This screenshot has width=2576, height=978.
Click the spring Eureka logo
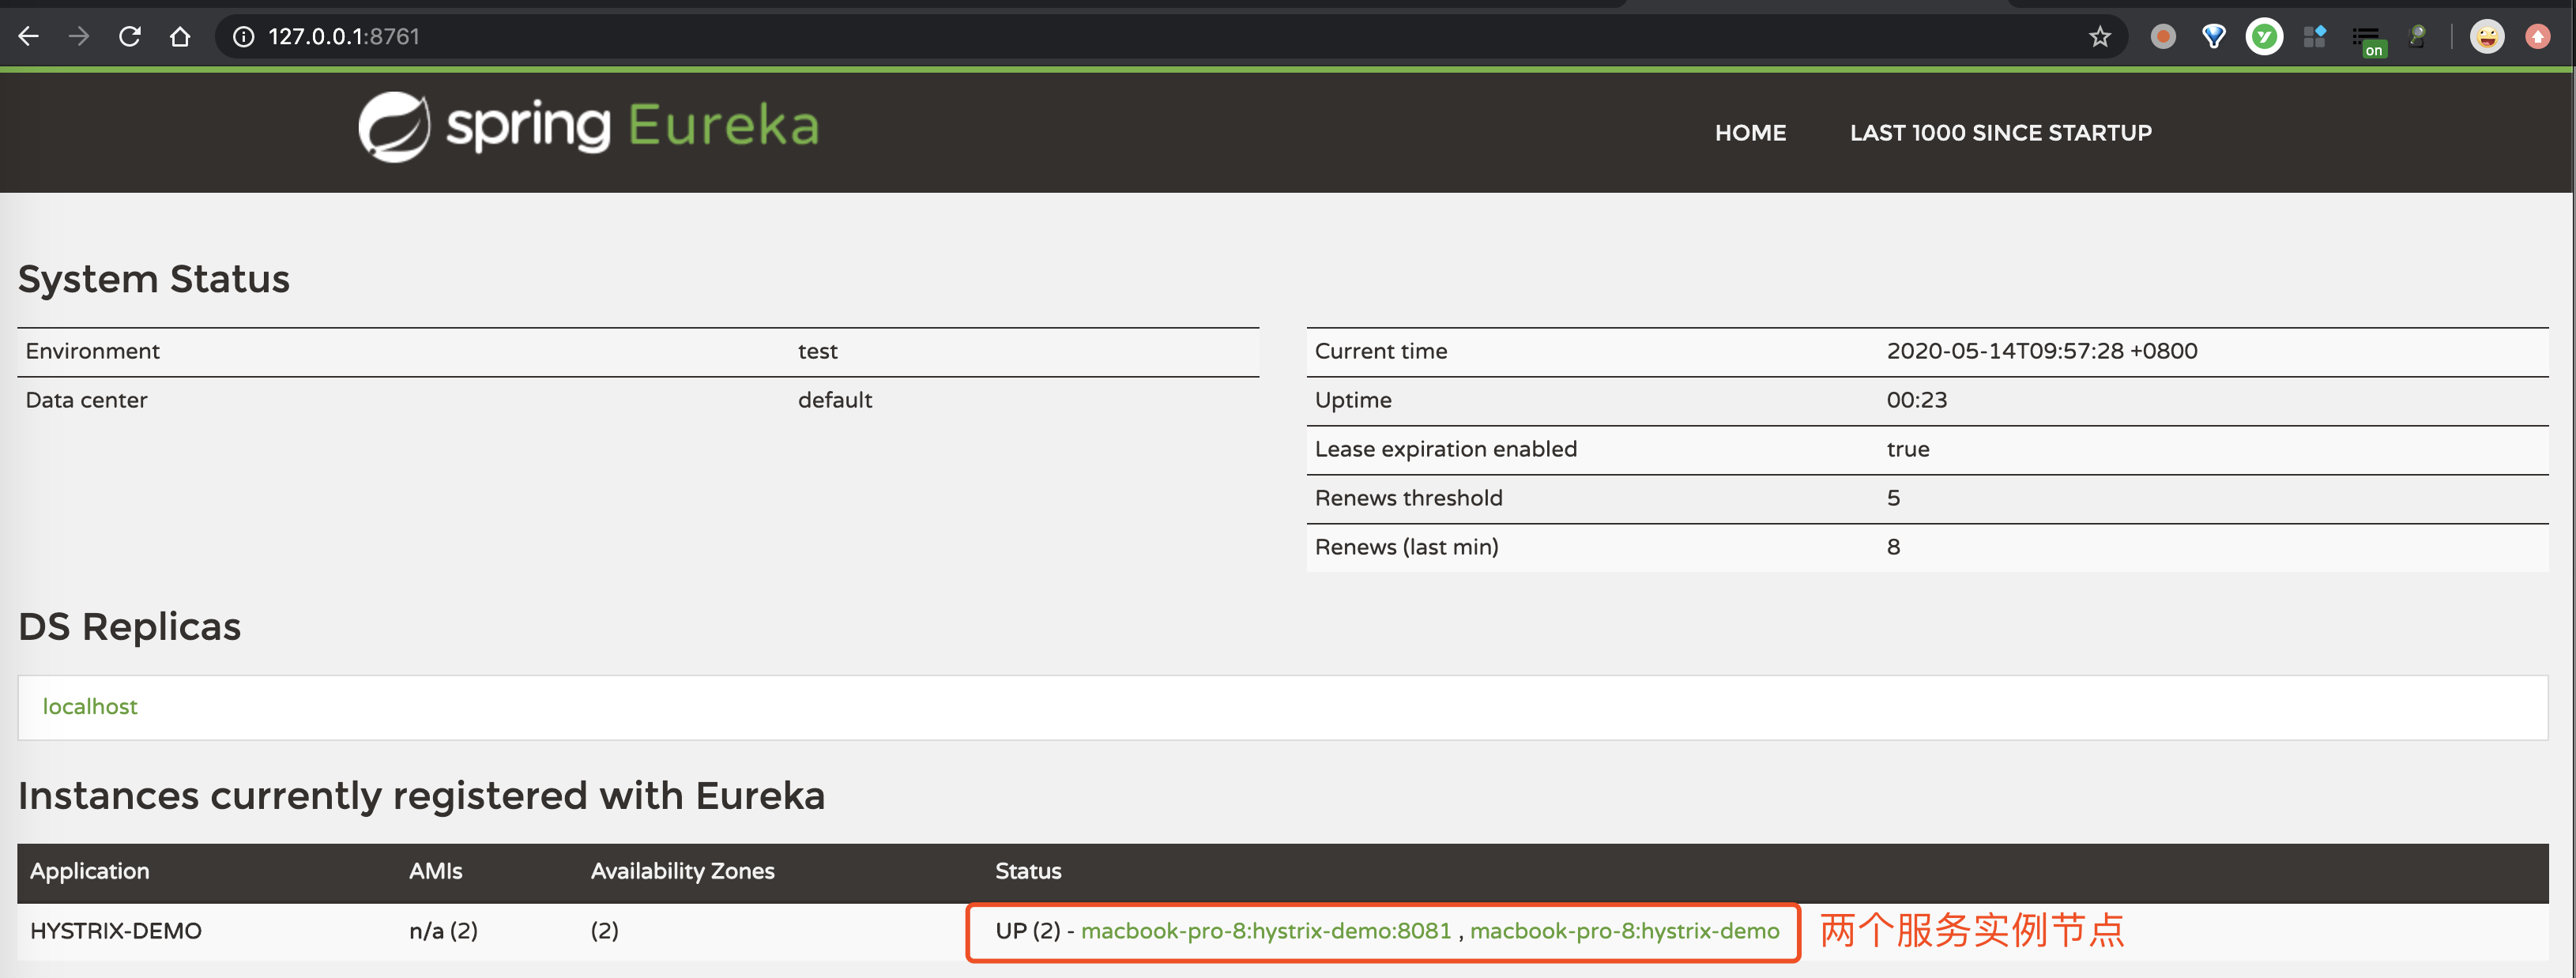coord(588,127)
